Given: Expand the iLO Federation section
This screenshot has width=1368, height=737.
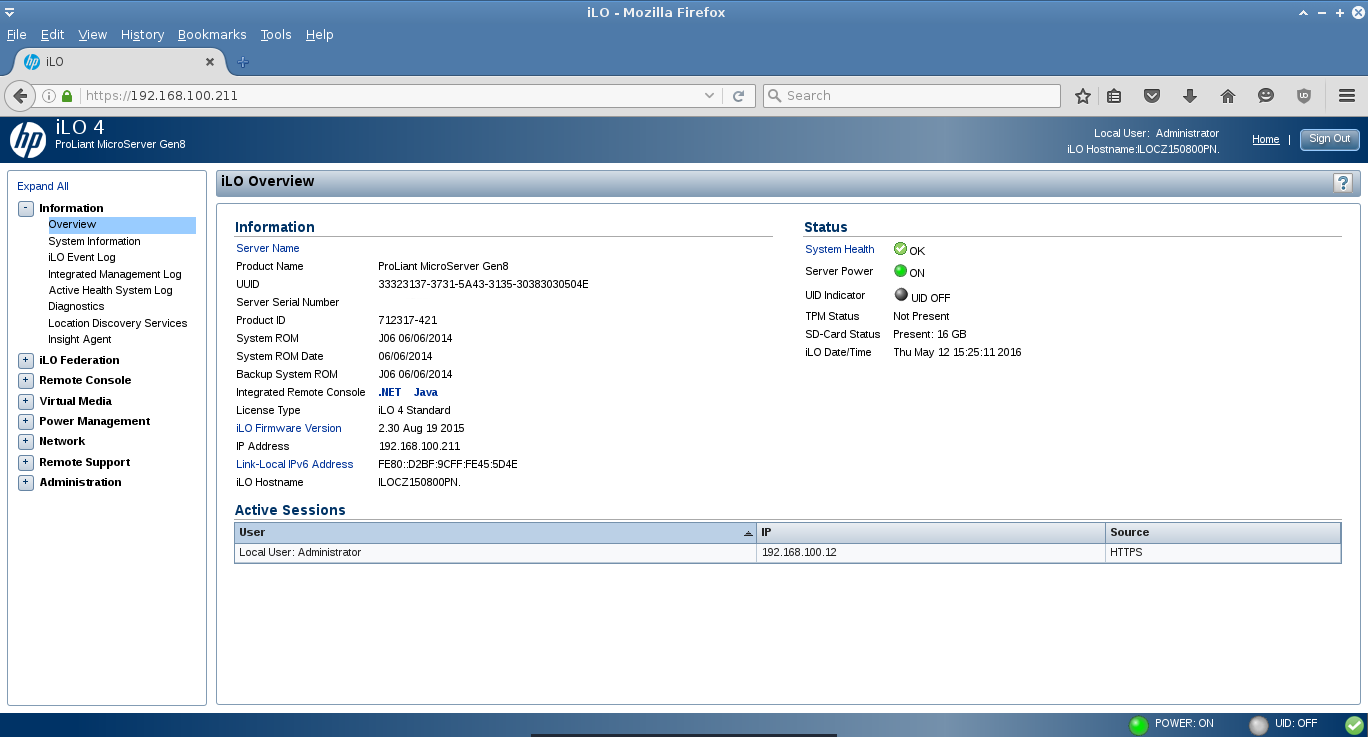Looking at the screenshot, I should point(26,360).
